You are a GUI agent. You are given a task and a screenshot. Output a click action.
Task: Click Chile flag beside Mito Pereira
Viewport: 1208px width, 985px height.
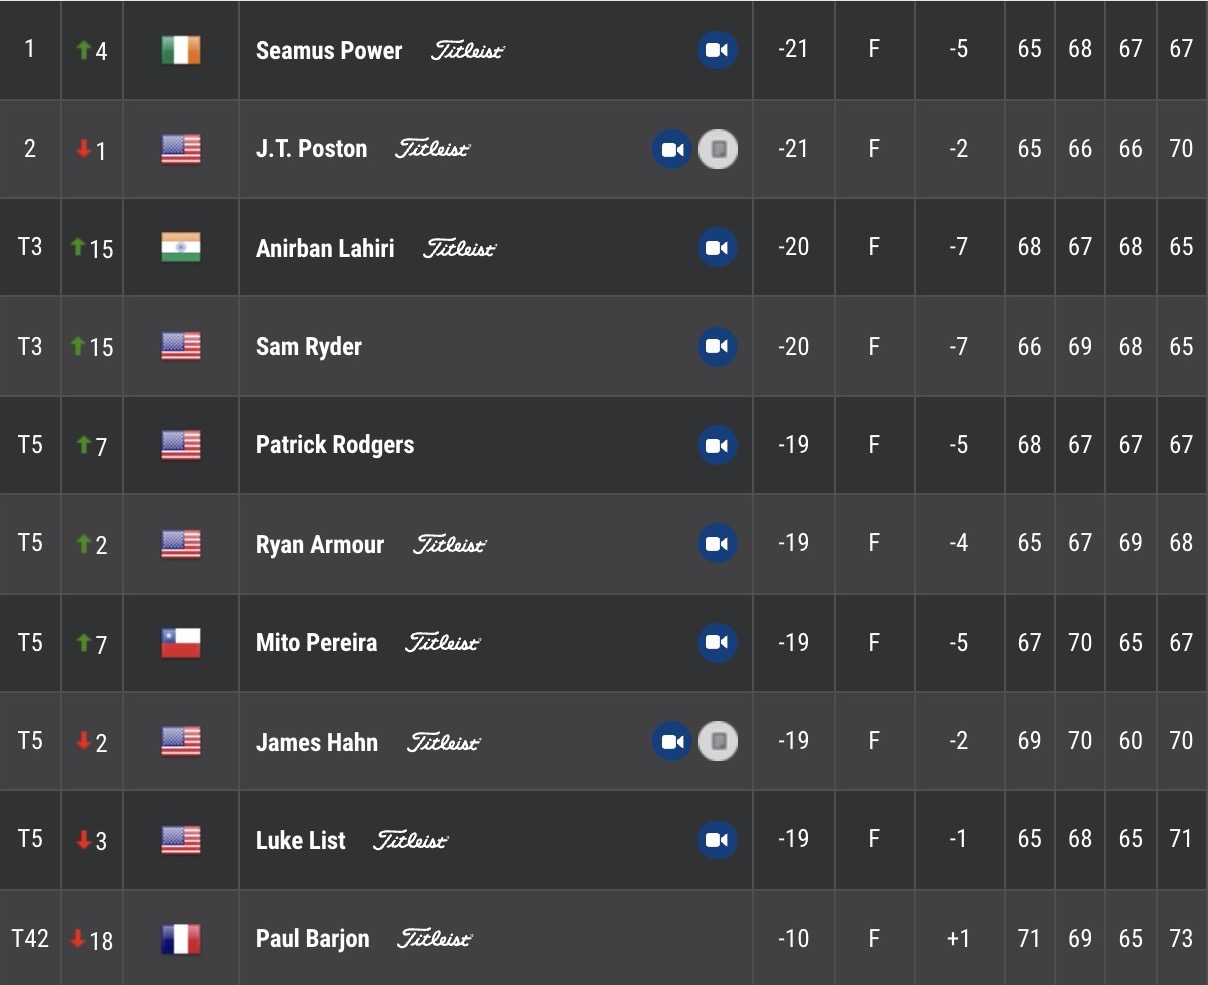point(181,642)
